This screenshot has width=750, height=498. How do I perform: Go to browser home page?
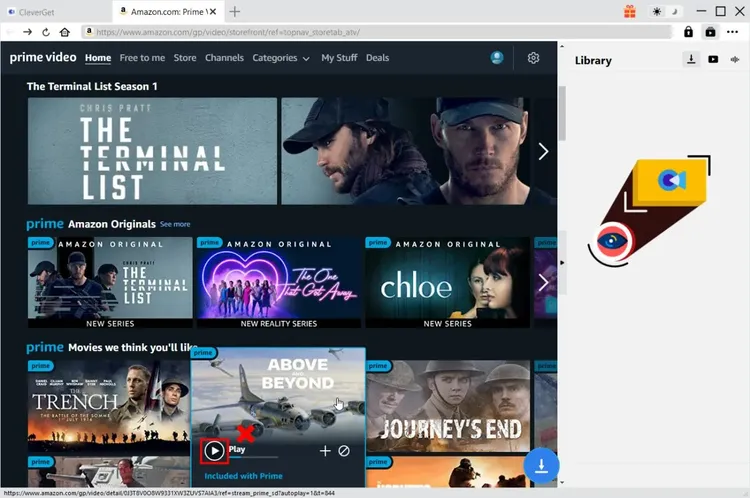64,32
